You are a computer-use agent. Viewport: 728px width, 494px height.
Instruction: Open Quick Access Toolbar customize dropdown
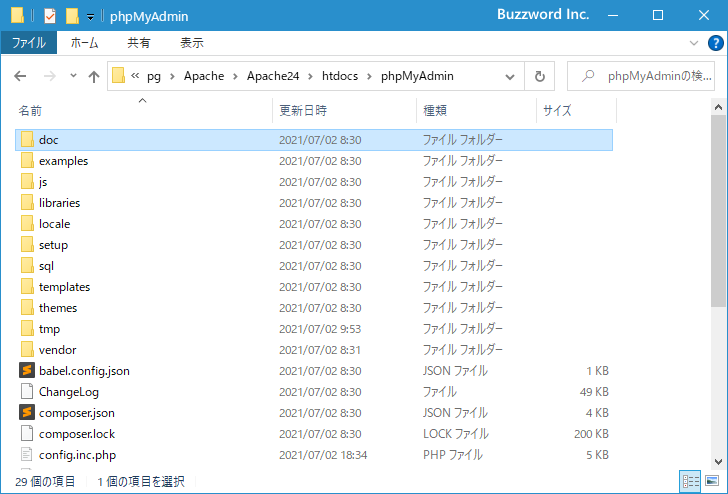(91, 17)
